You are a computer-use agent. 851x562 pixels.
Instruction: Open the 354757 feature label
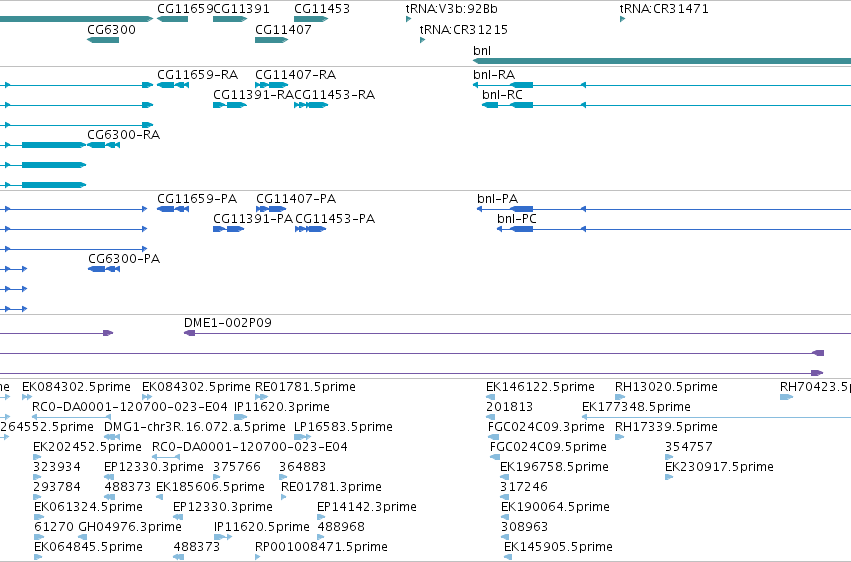click(689, 447)
